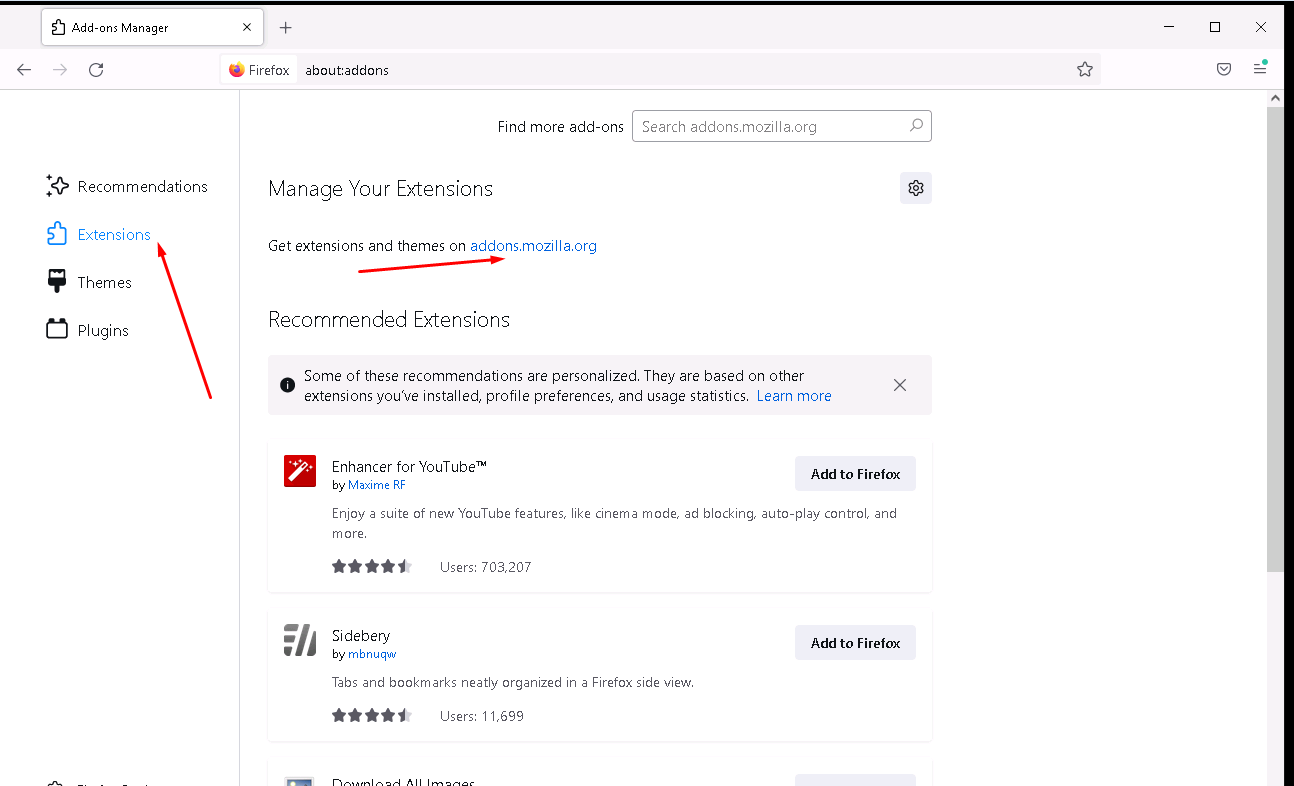
Task: Click the info icon in recommendations notice
Action: [287, 385]
